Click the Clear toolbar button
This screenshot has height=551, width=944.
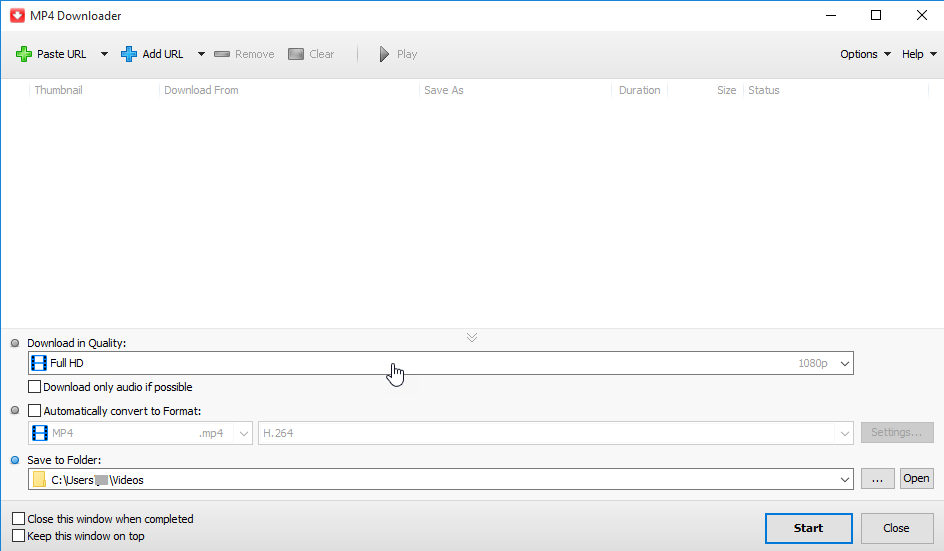click(x=311, y=54)
